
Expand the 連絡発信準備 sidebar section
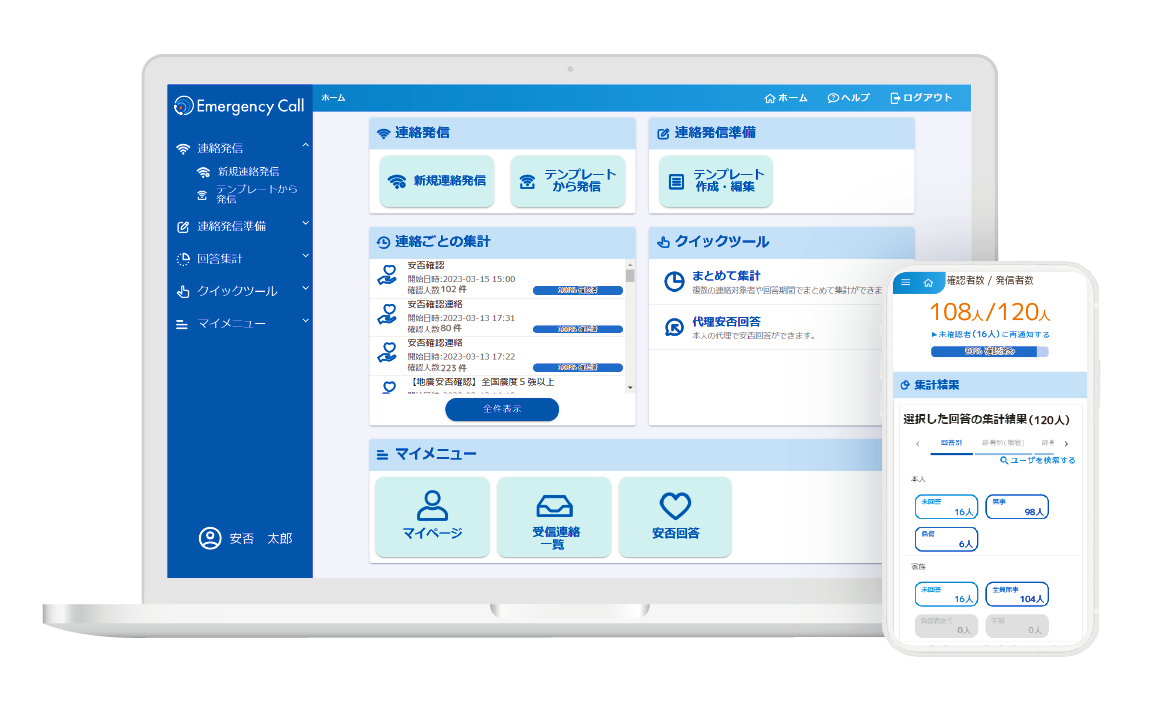tap(305, 225)
